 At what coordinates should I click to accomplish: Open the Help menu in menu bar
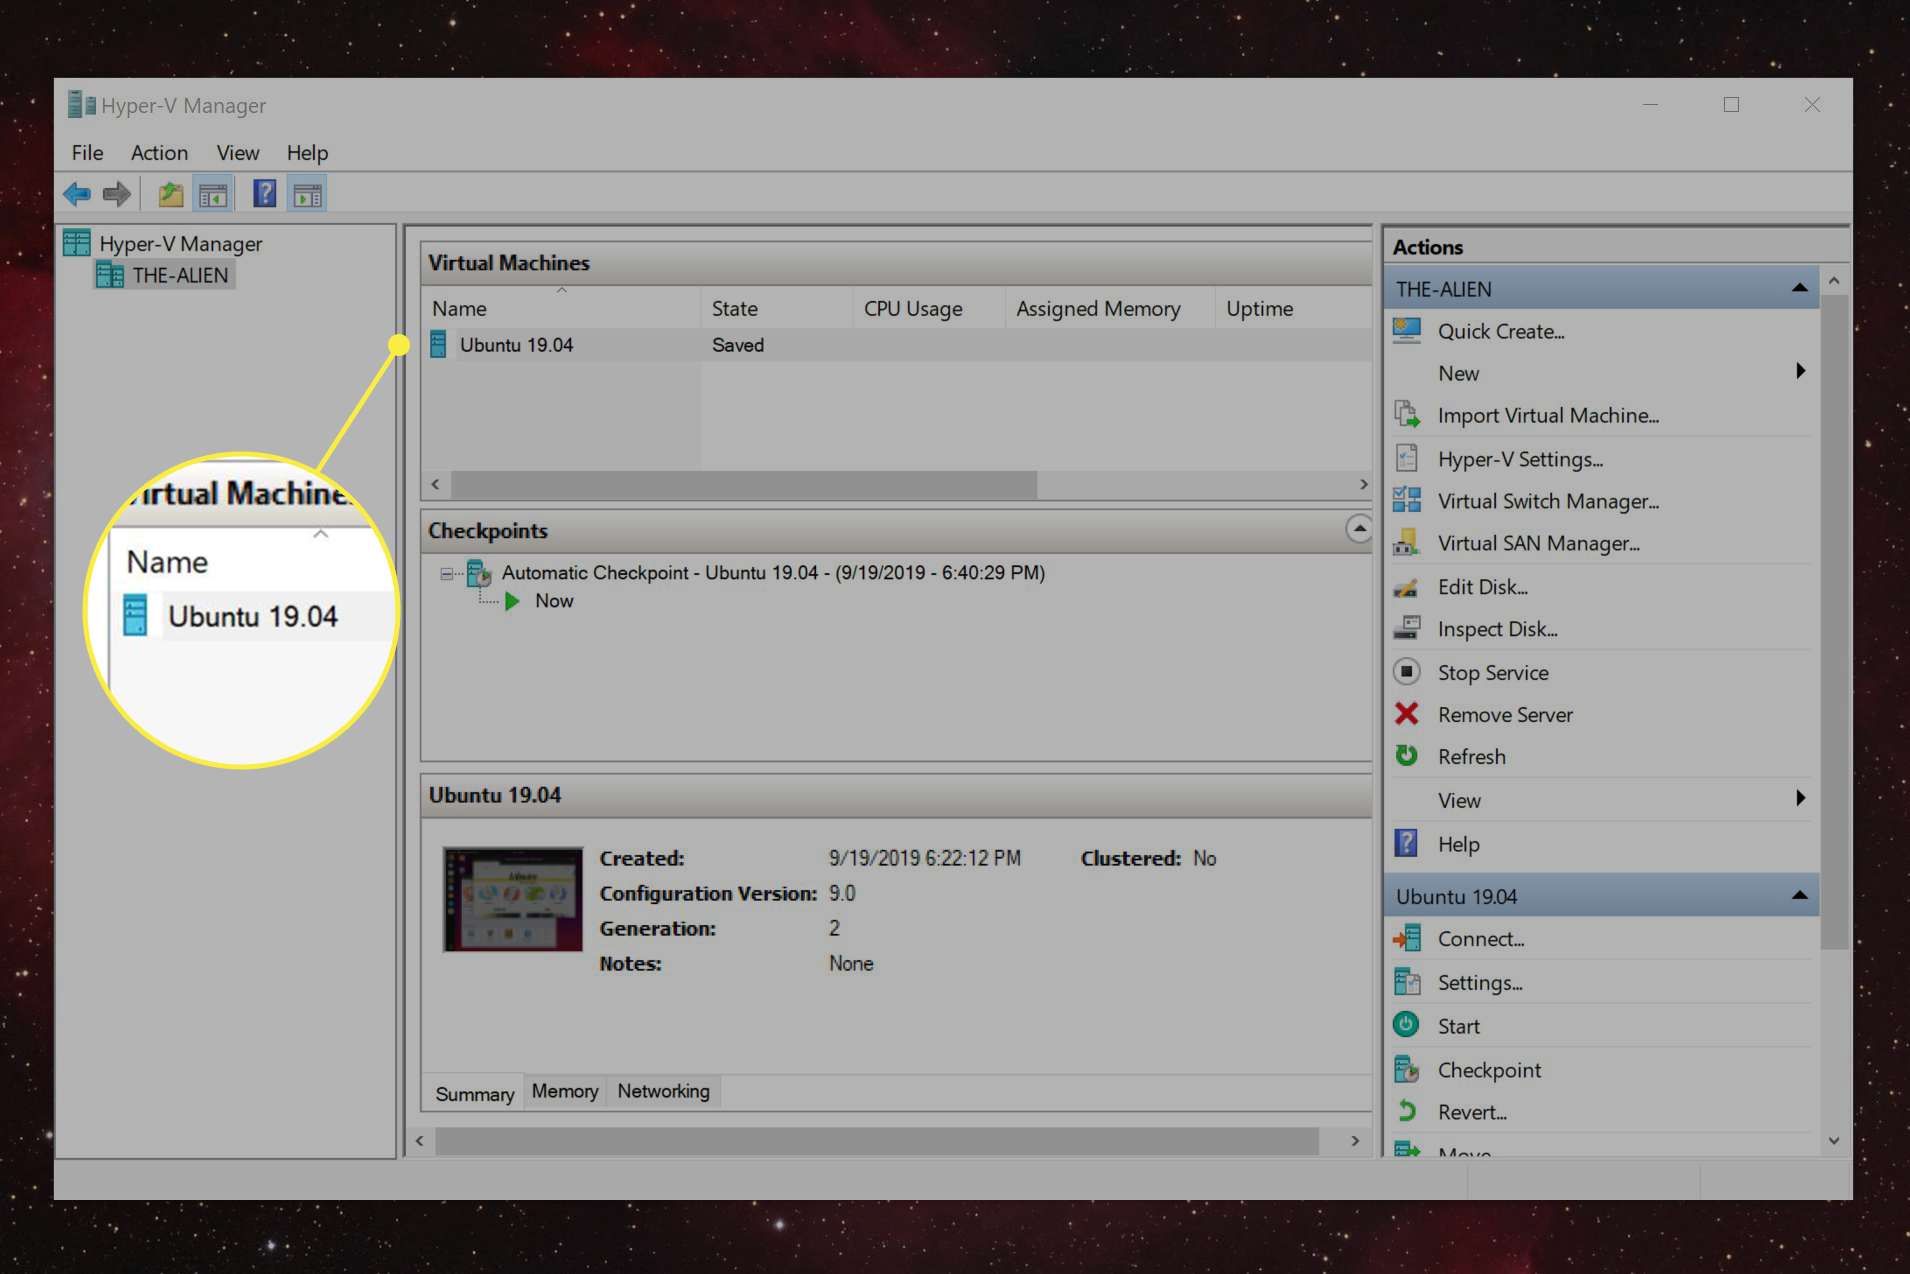[307, 153]
